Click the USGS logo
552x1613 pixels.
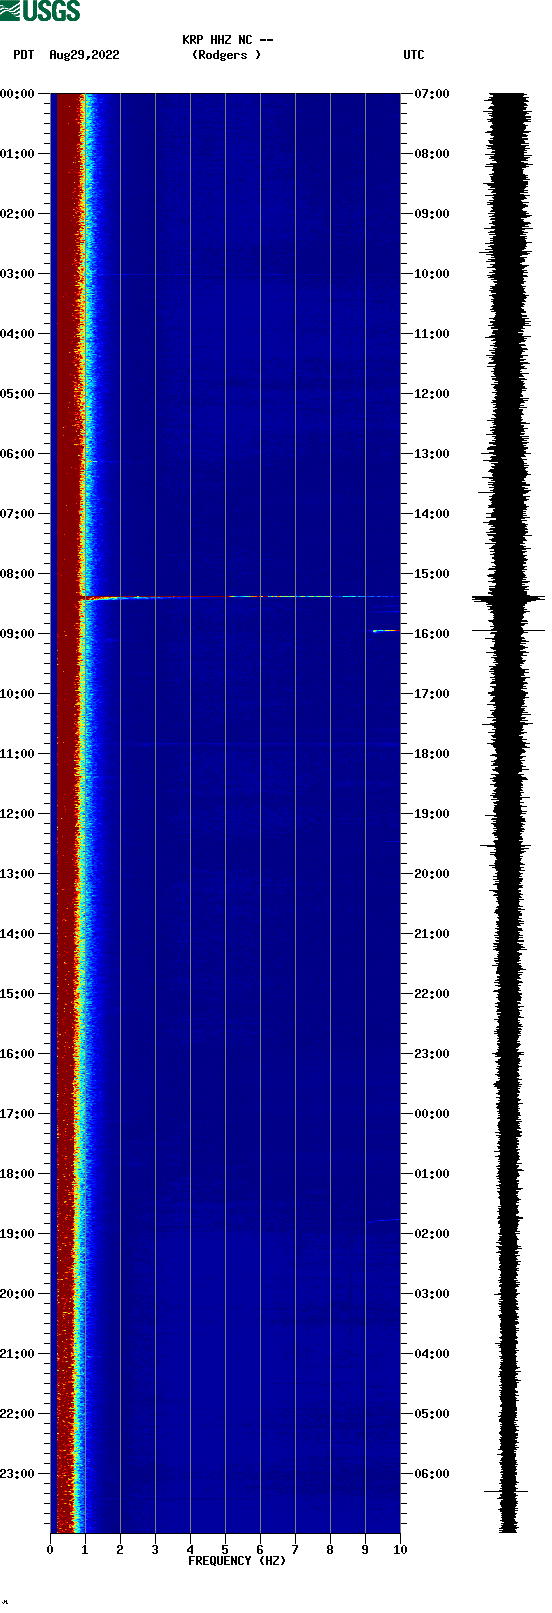pyautogui.click(x=41, y=11)
